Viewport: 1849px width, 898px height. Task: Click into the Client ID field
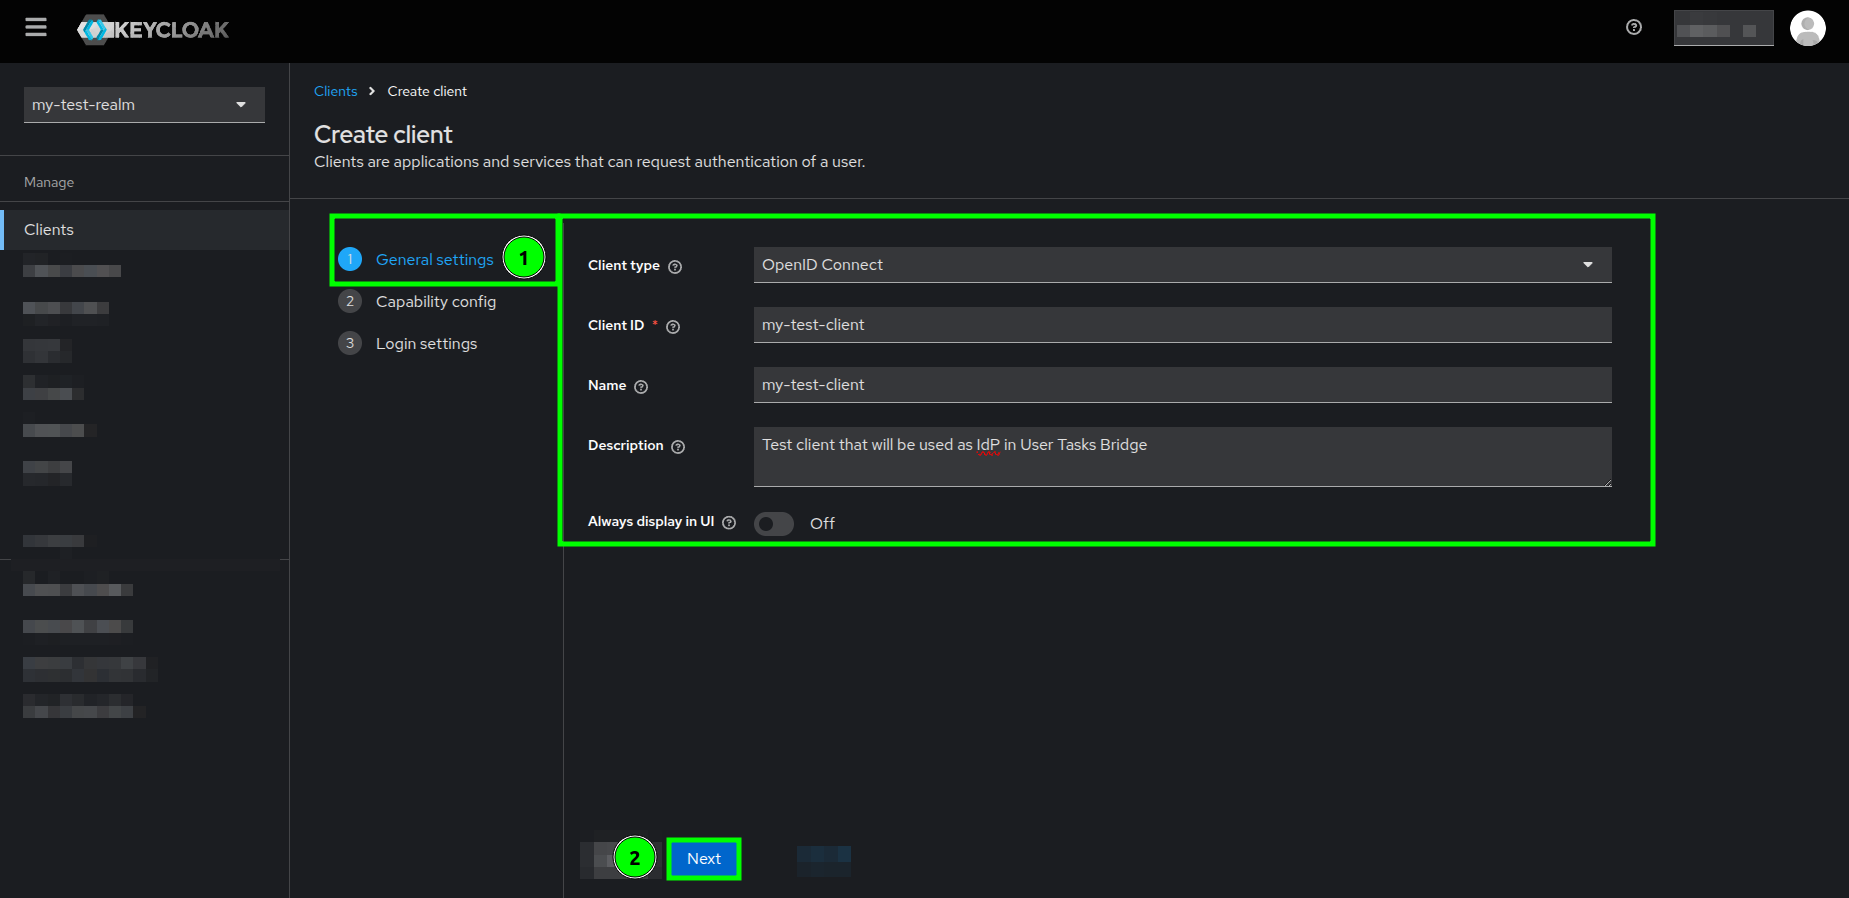[1182, 325]
